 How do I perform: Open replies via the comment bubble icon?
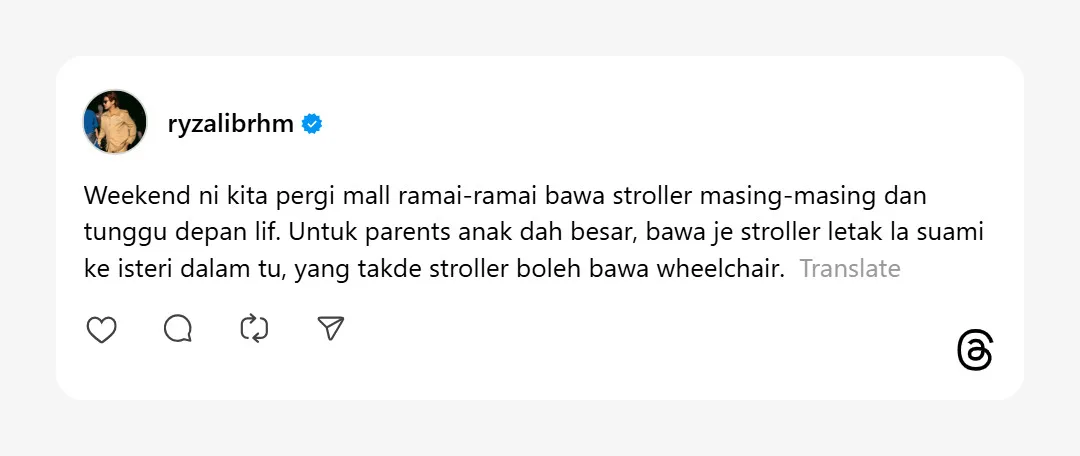click(x=178, y=329)
